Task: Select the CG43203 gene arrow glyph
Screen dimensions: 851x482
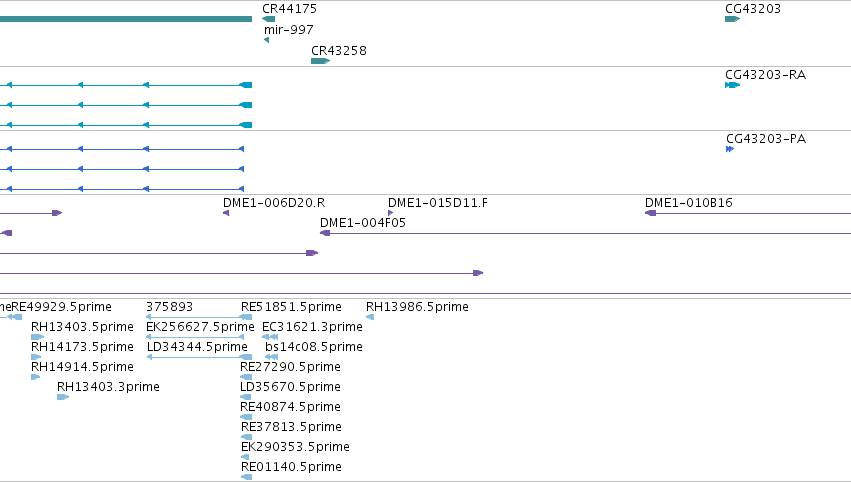Action: [733, 19]
